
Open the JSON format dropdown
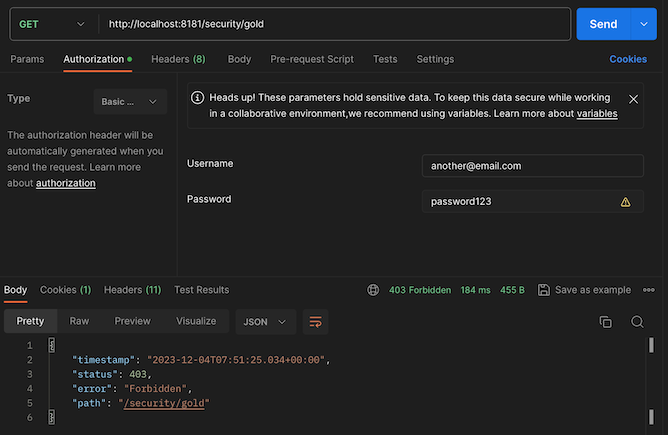[265, 322]
